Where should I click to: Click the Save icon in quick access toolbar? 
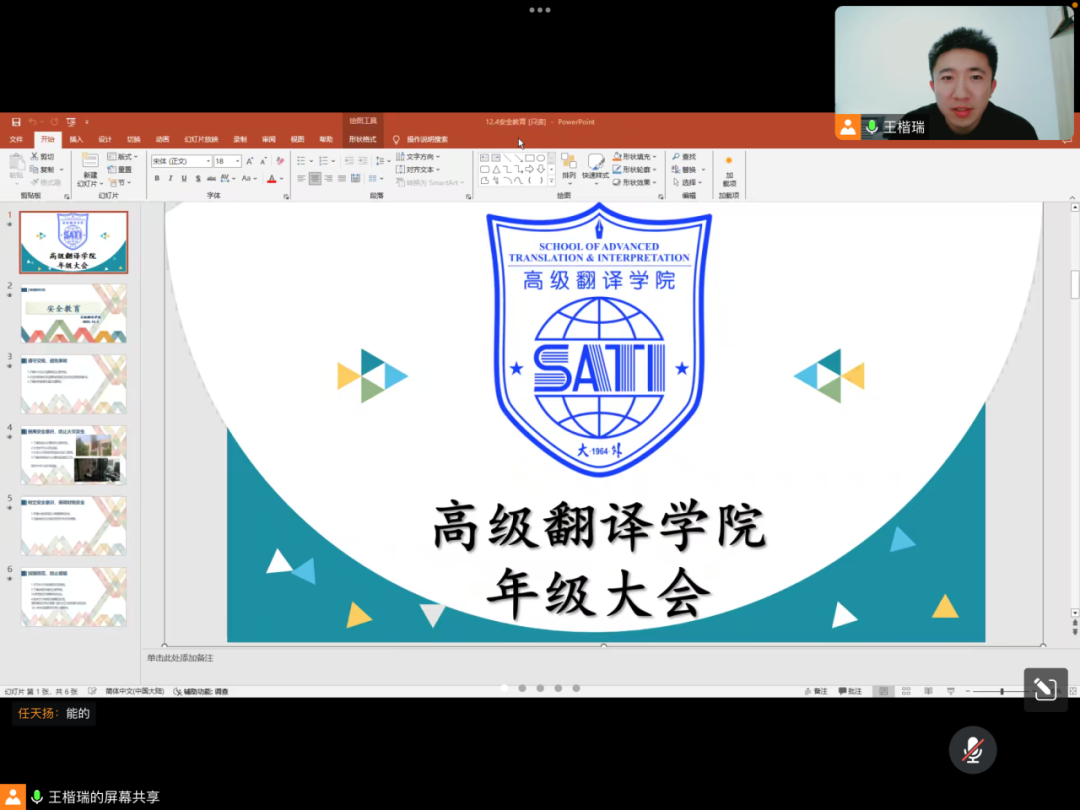16,122
